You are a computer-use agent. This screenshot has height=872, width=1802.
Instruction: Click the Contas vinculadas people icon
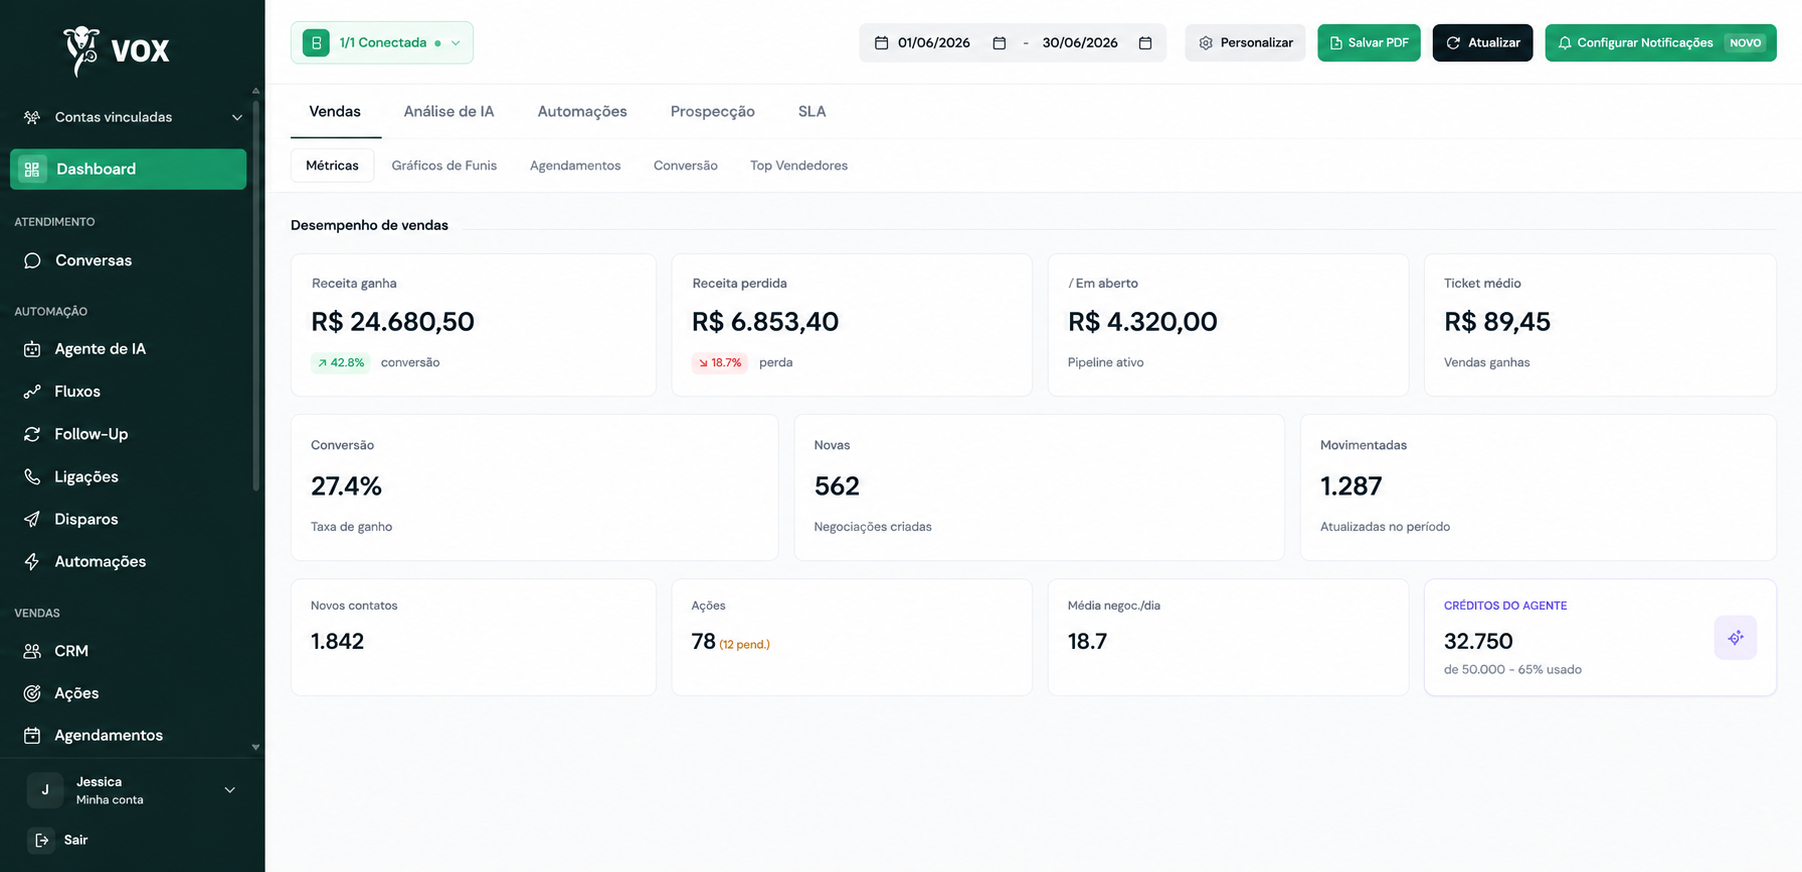(32, 117)
